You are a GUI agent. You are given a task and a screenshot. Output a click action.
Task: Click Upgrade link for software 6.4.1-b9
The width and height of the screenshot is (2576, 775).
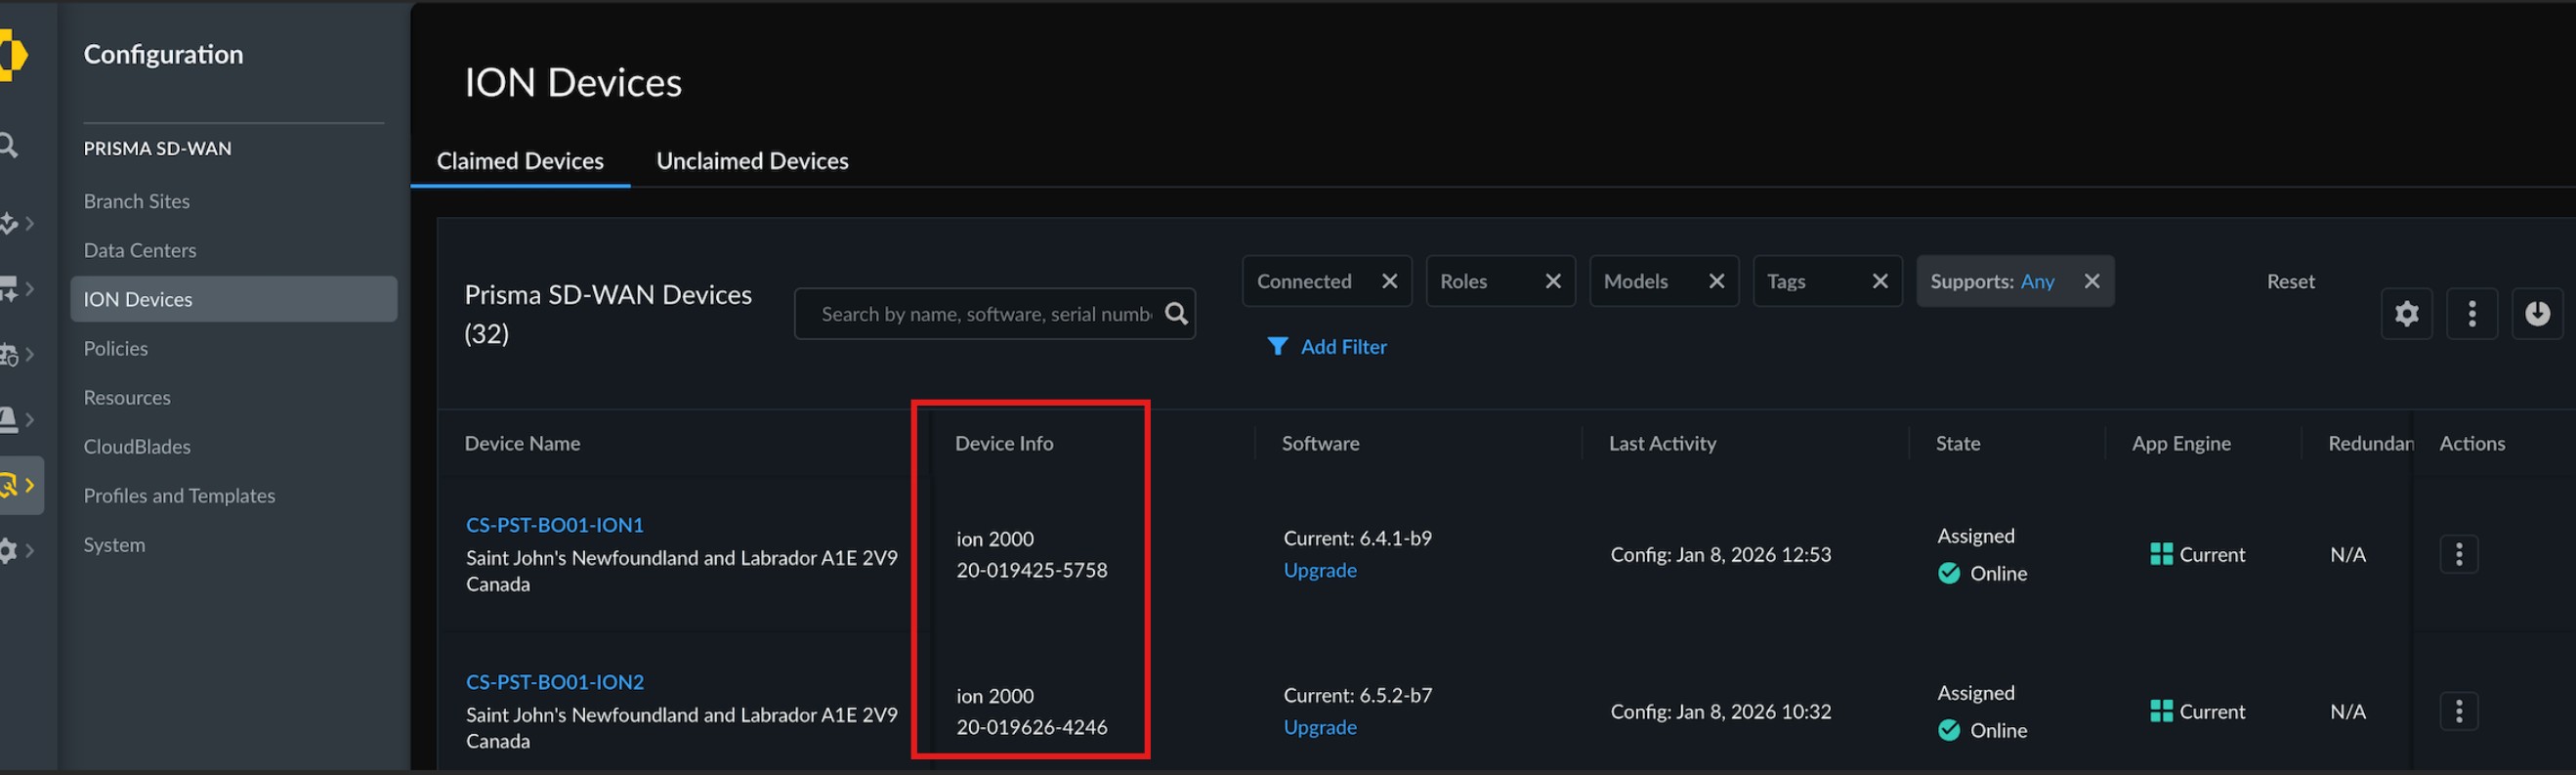[x=1320, y=570]
